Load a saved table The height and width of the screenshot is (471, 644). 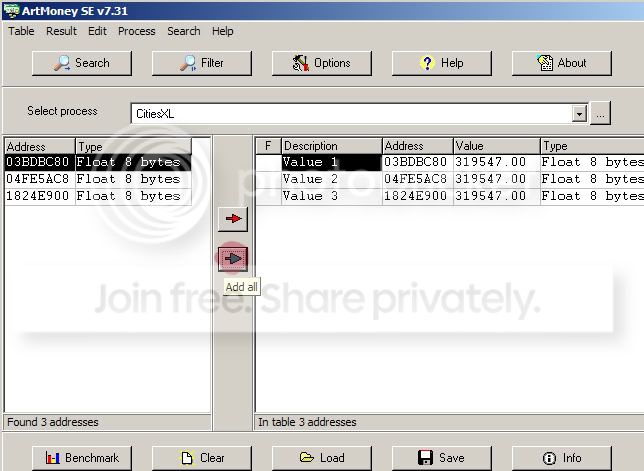click(x=322, y=458)
